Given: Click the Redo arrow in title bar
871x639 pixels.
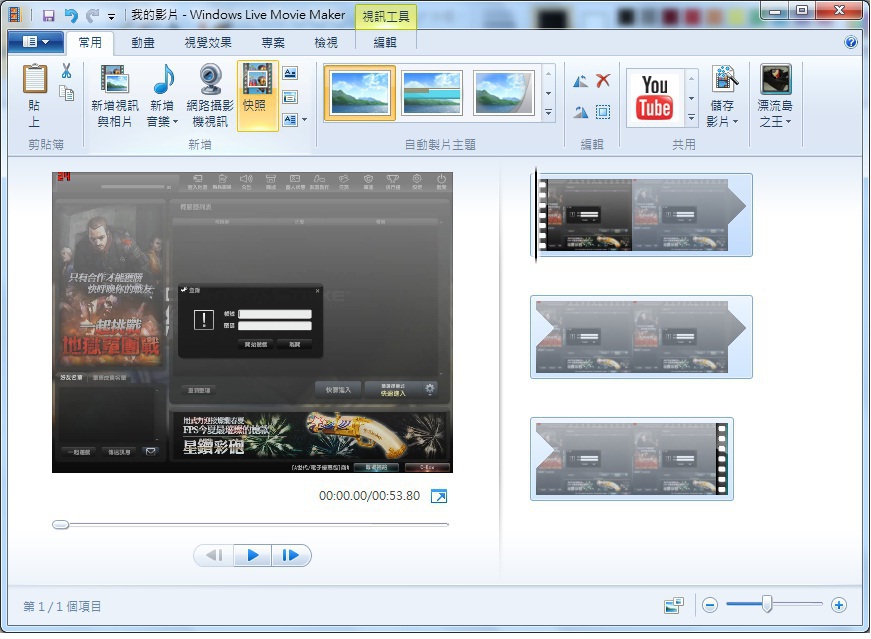Looking at the screenshot, I should [92, 16].
